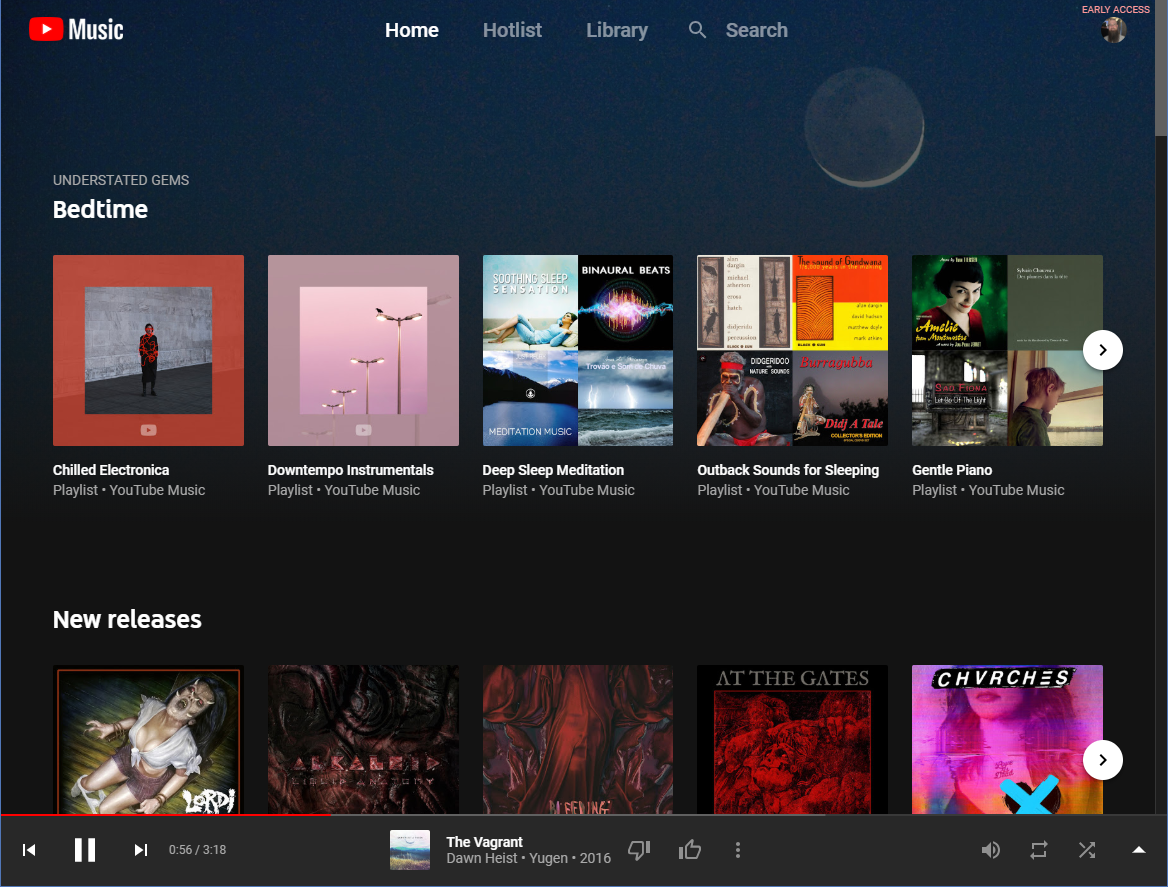Click the EARLY ACCESS label

tap(1115, 10)
